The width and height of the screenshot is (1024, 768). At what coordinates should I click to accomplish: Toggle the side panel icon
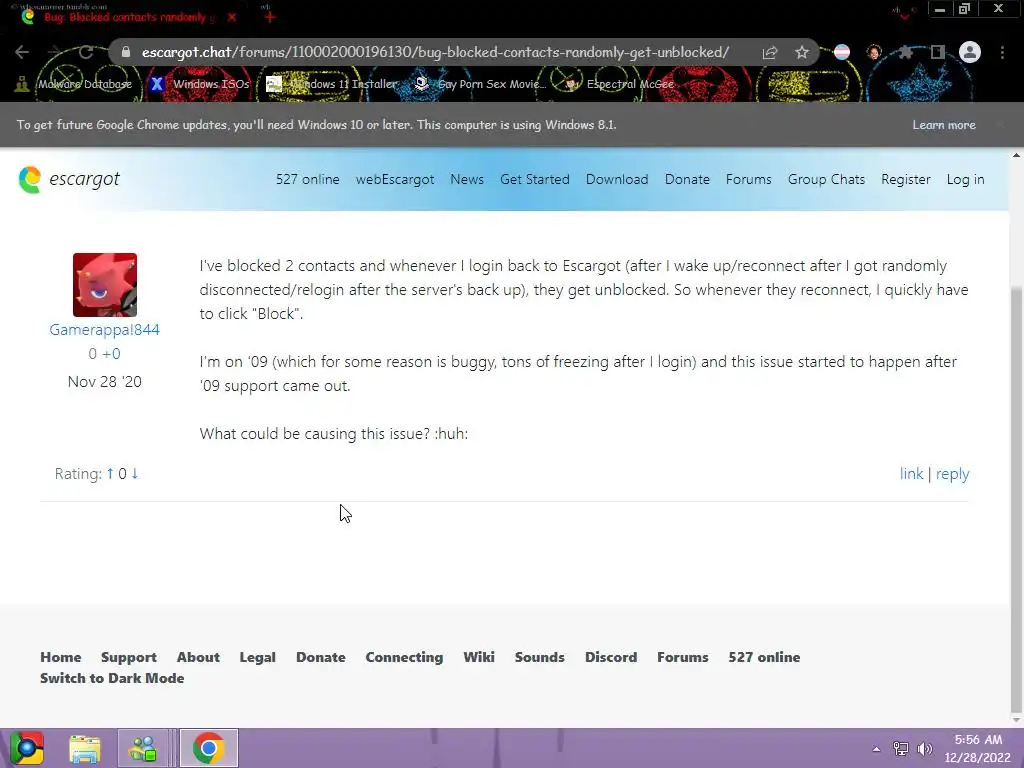[x=938, y=52]
